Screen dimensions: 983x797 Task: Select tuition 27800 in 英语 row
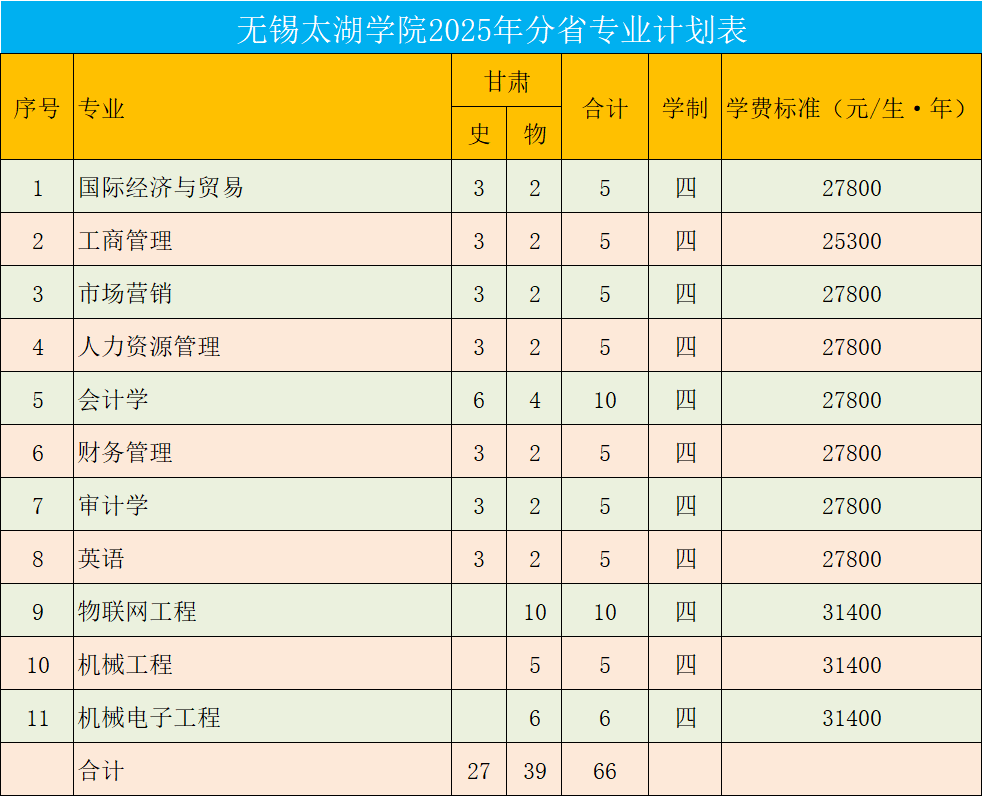click(x=851, y=559)
